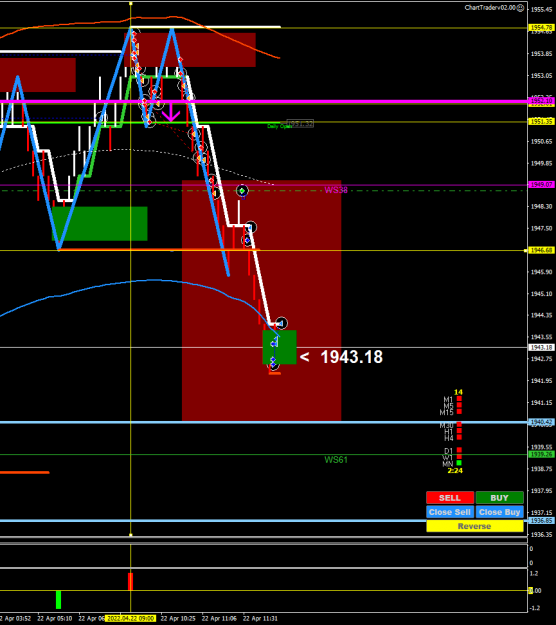This screenshot has height=625, width=556.
Task: Click the M5 timeframe red indicator square
Action: tap(459, 405)
